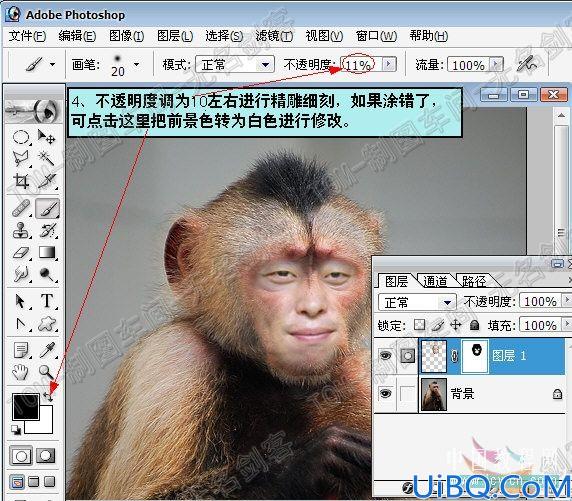Select the Healing Brush tool
The height and width of the screenshot is (501, 572).
[21, 208]
